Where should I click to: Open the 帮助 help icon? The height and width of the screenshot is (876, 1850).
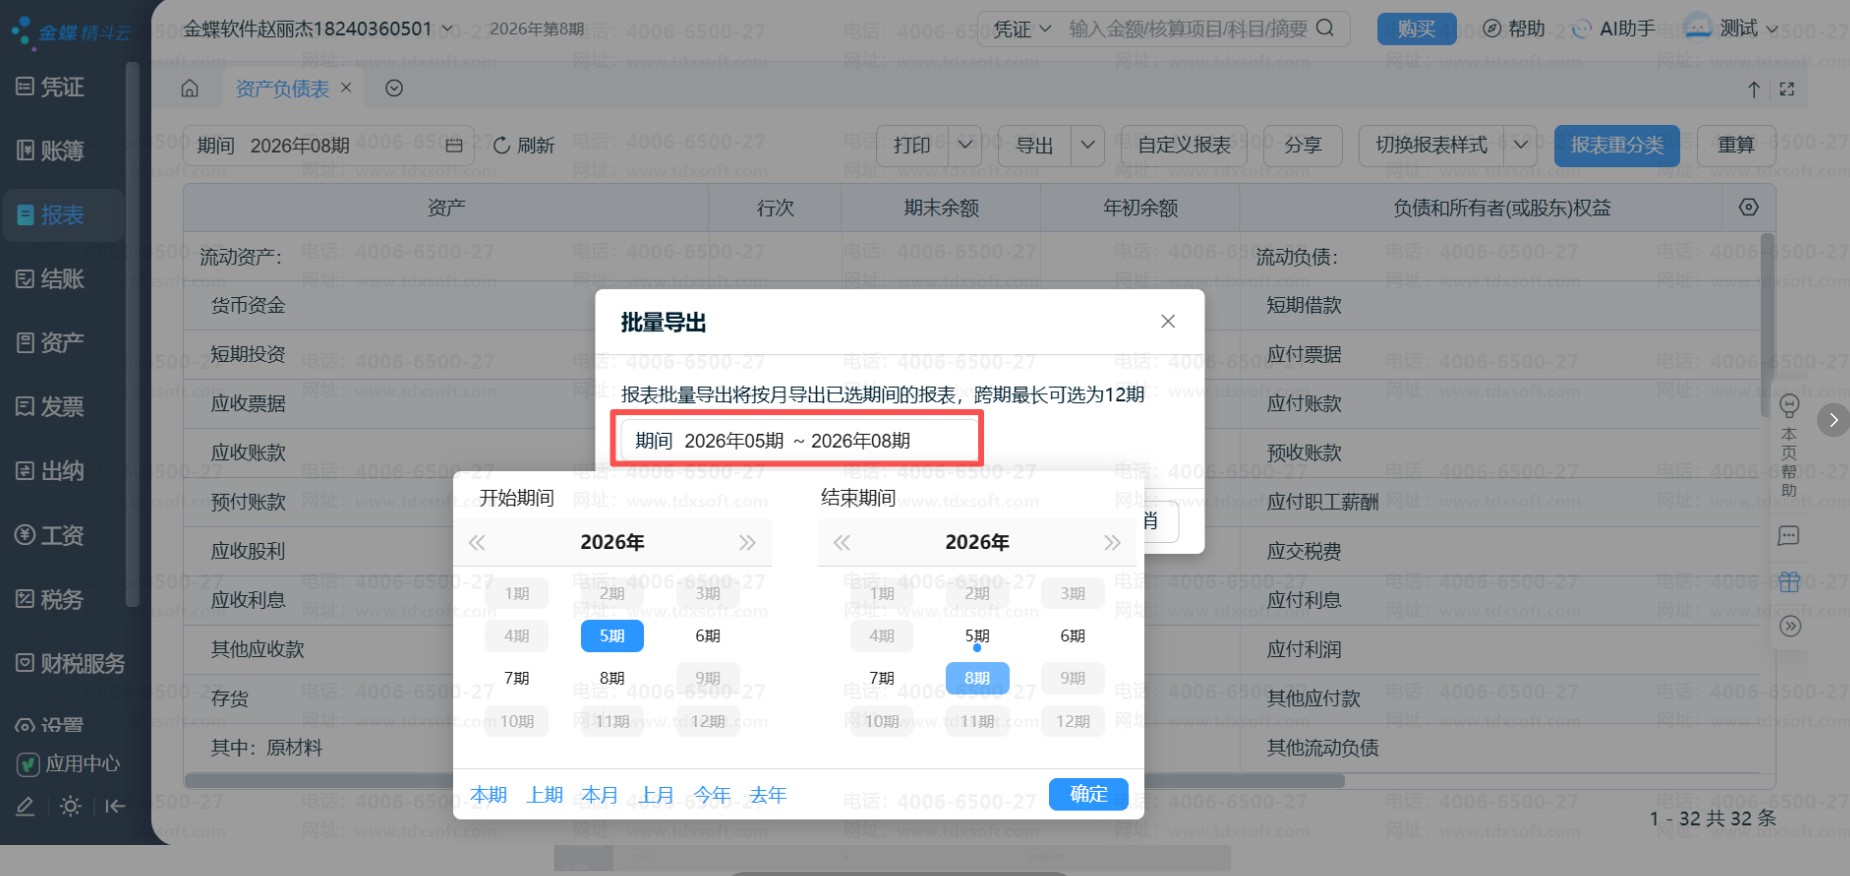coord(1514,28)
